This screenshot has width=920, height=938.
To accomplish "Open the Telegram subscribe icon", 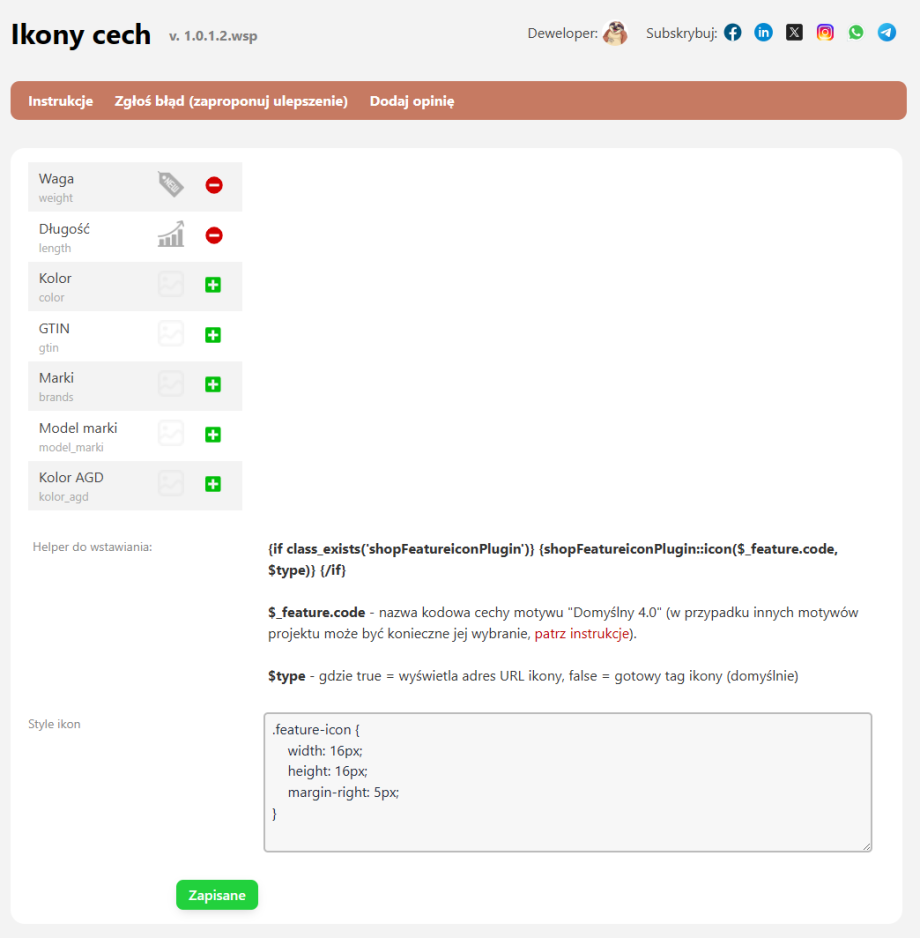I will click(887, 32).
